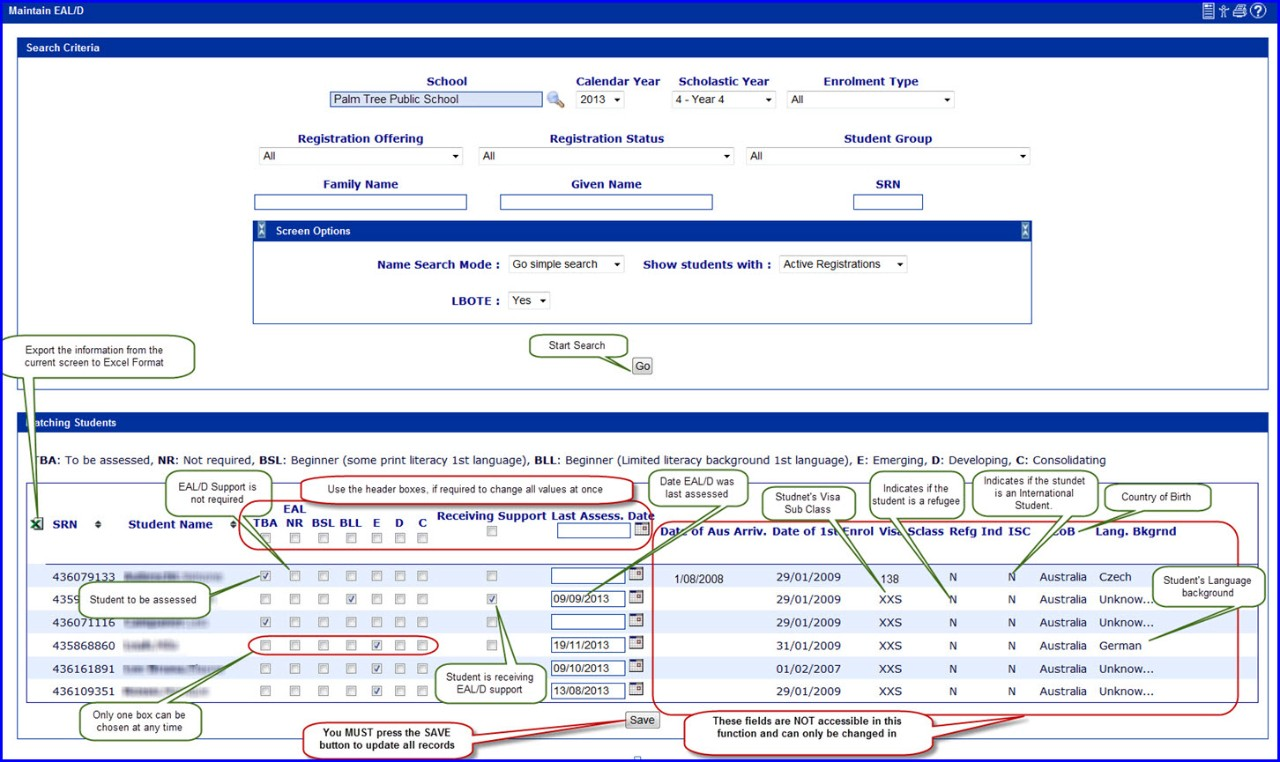This screenshot has width=1280, height=762.
Task: Untick TBA for student 436071116
Action: pyautogui.click(x=265, y=622)
